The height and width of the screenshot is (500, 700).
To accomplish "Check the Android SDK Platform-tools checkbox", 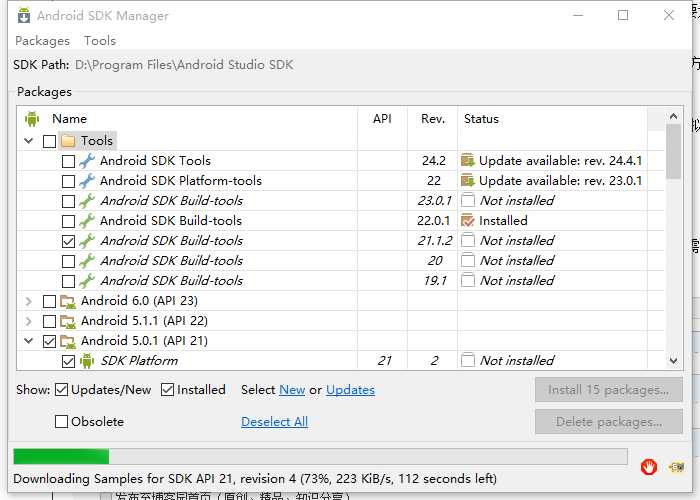I will pyautogui.click(x=68, y=181).
